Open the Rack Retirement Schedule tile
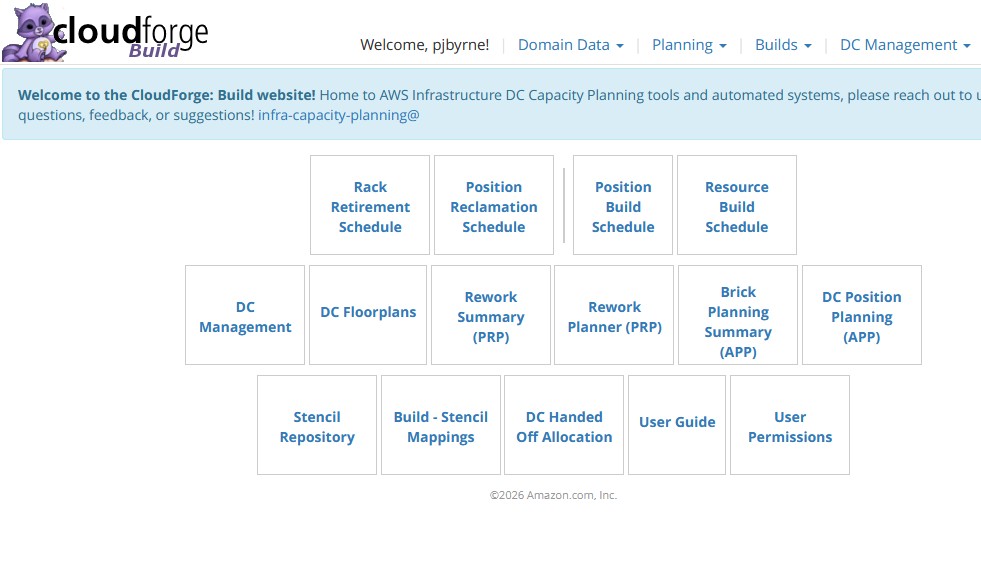981x569 pixels. [370, 206]
